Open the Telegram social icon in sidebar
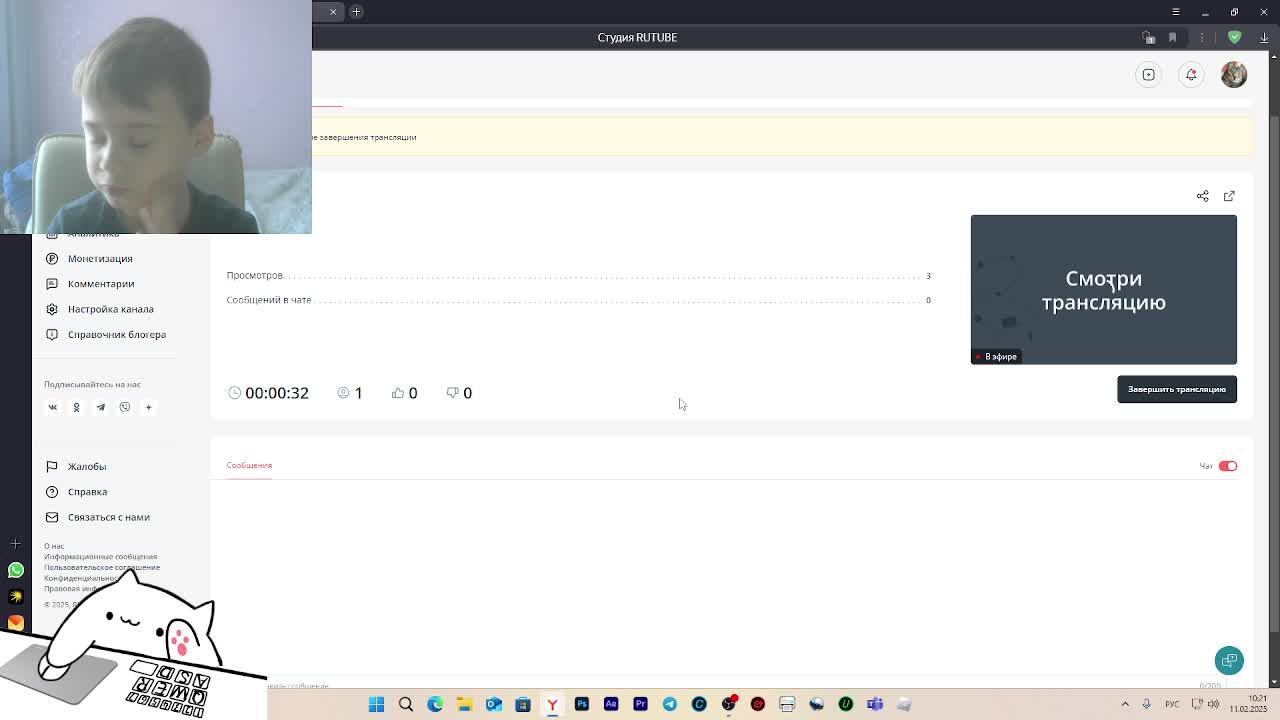Screen dimensions: 1280x720 [x=100, y=407]
